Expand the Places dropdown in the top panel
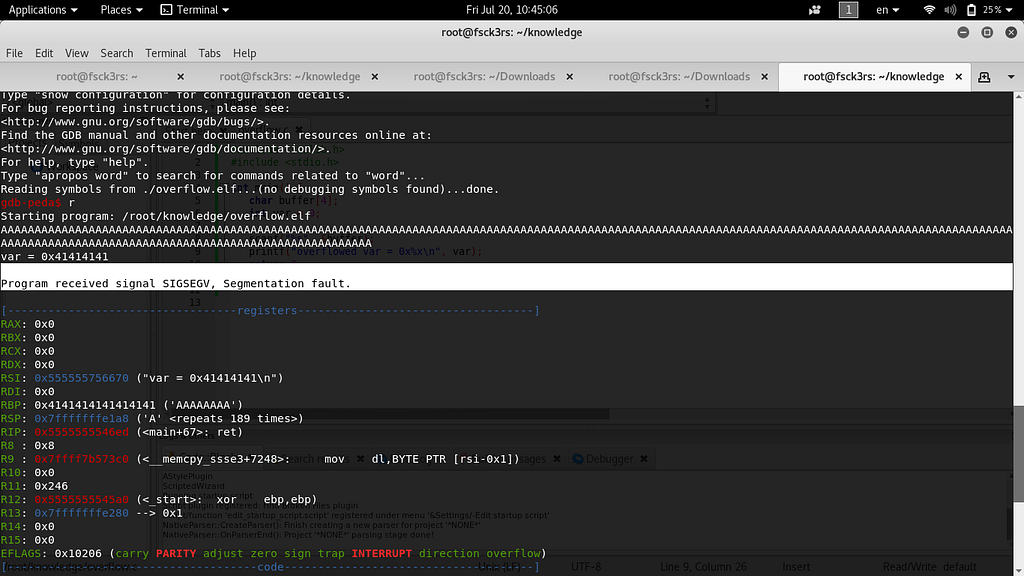Viewport: 1024px width, 576px height. 118,10
